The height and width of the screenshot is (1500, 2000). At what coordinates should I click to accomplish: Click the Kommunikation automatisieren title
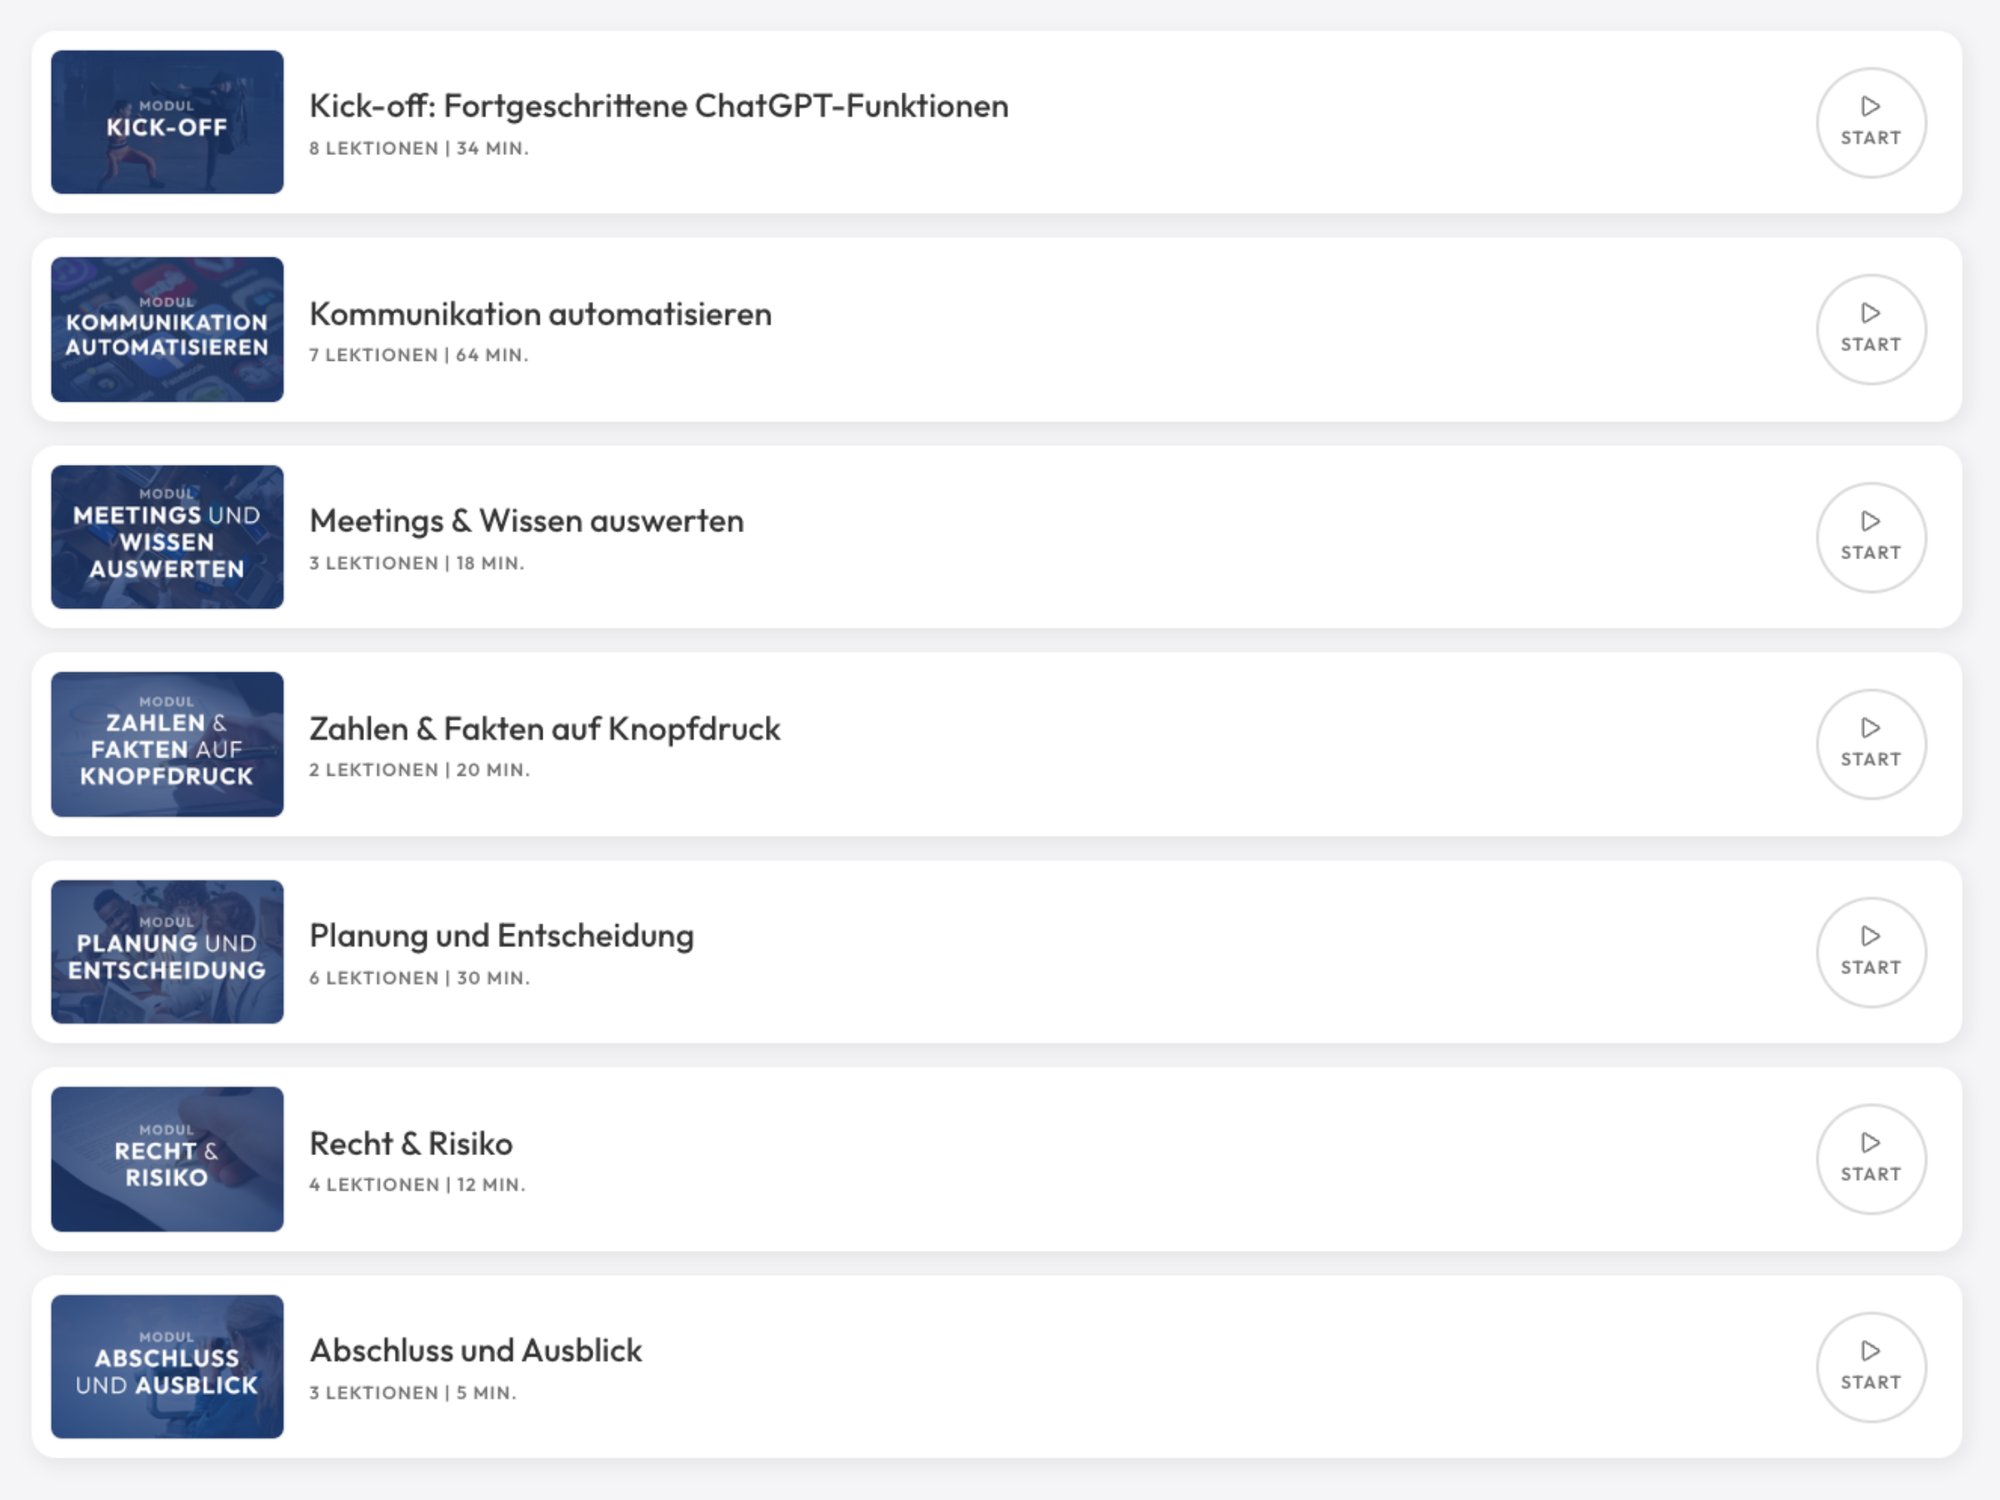tap(540, 314)
